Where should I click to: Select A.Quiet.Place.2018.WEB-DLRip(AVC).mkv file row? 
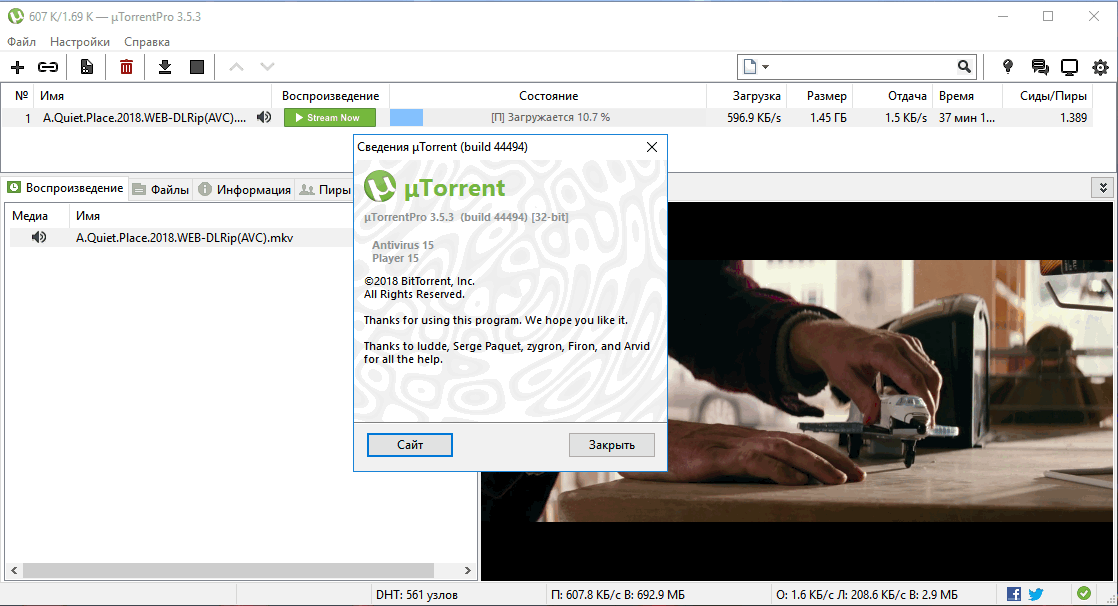click(185, 237)
